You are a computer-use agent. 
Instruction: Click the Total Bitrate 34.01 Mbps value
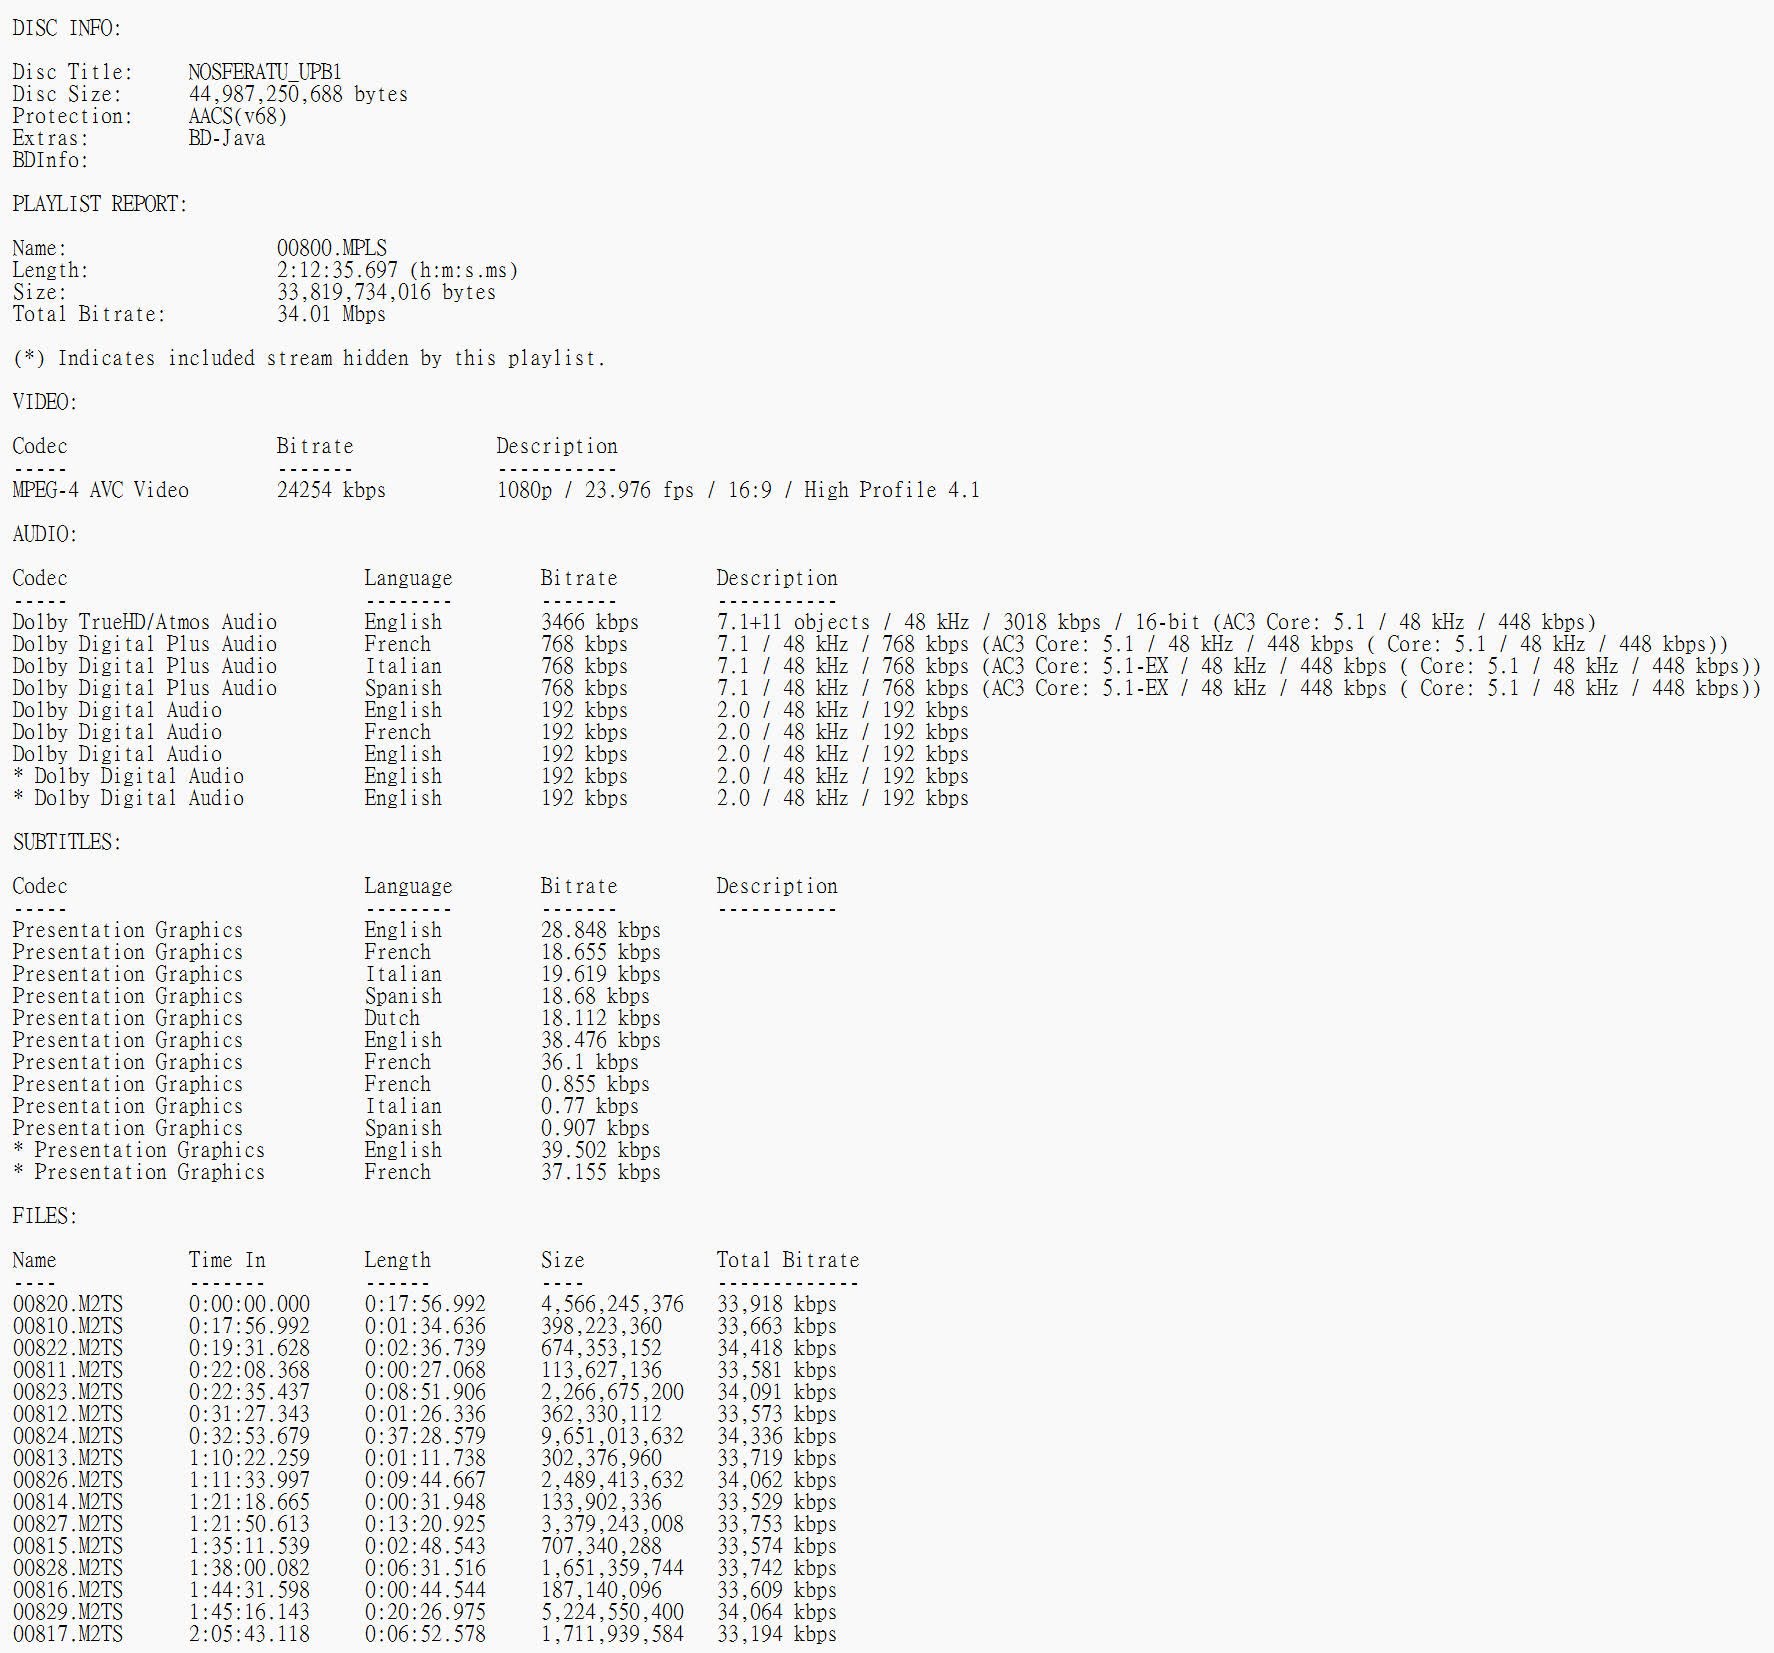[331, 314]
